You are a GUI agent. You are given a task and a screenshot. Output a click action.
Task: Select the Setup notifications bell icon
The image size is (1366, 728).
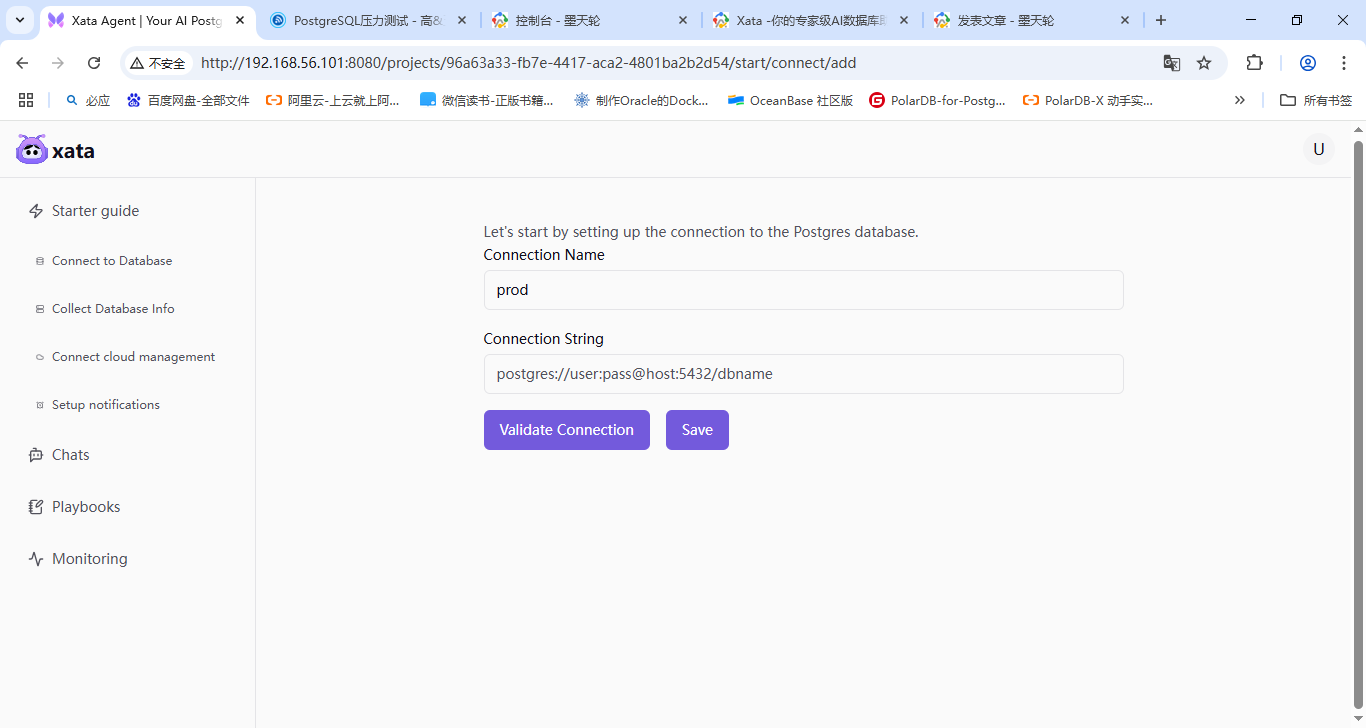click(40, 404)
